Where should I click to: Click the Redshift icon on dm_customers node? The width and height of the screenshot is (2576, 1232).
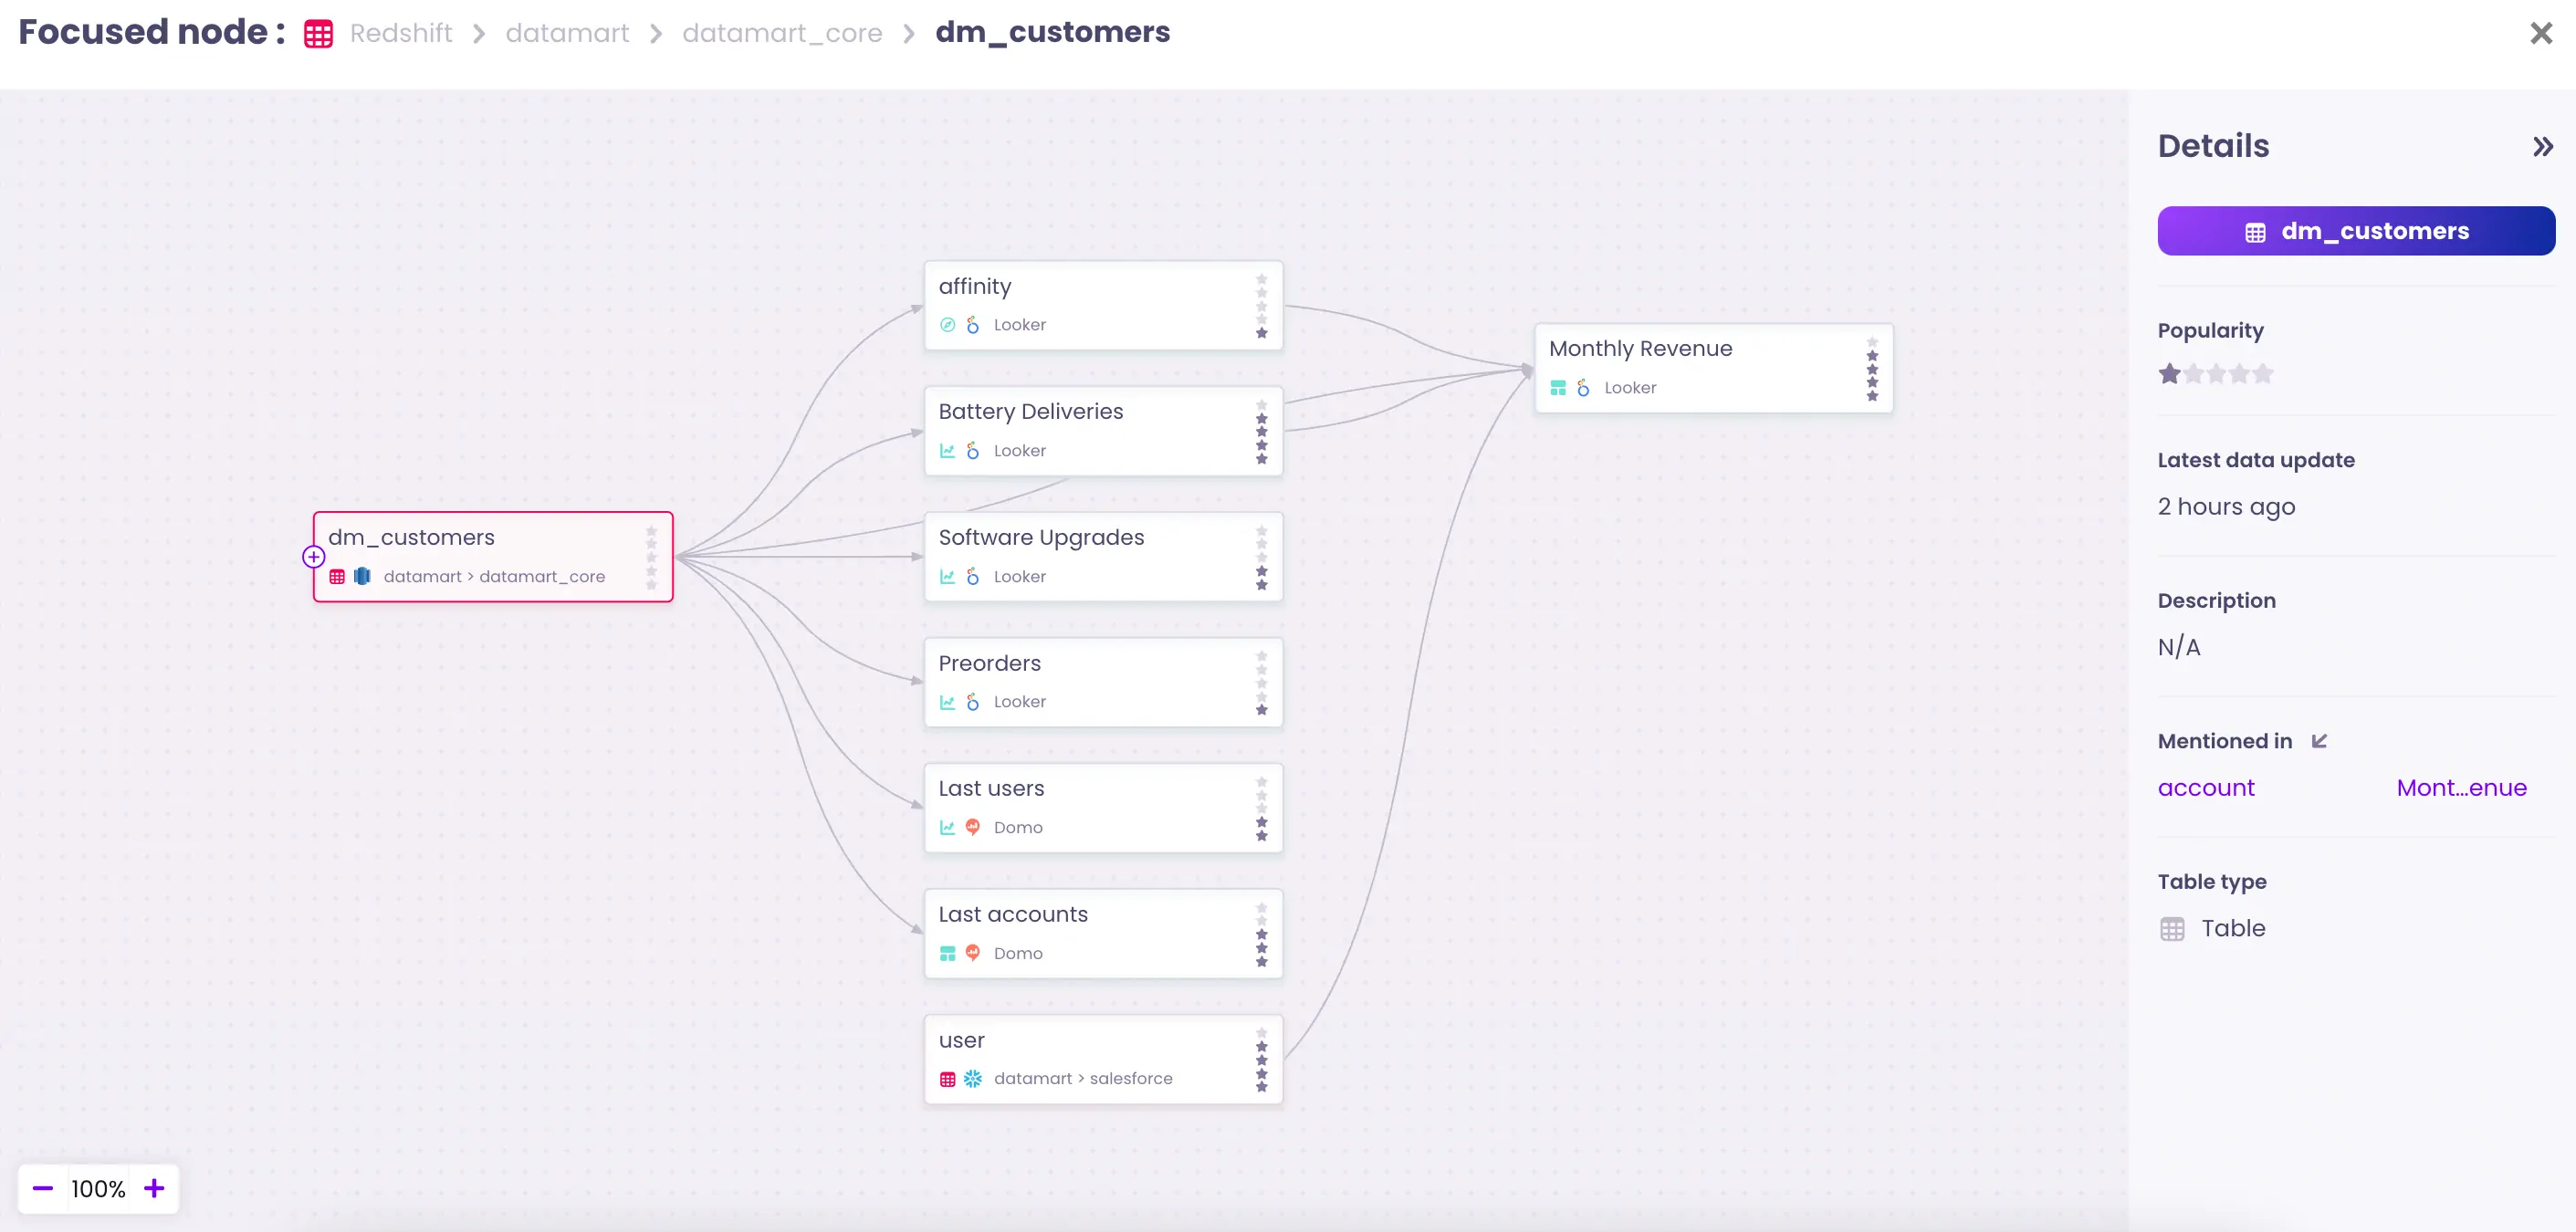[362, 577]
